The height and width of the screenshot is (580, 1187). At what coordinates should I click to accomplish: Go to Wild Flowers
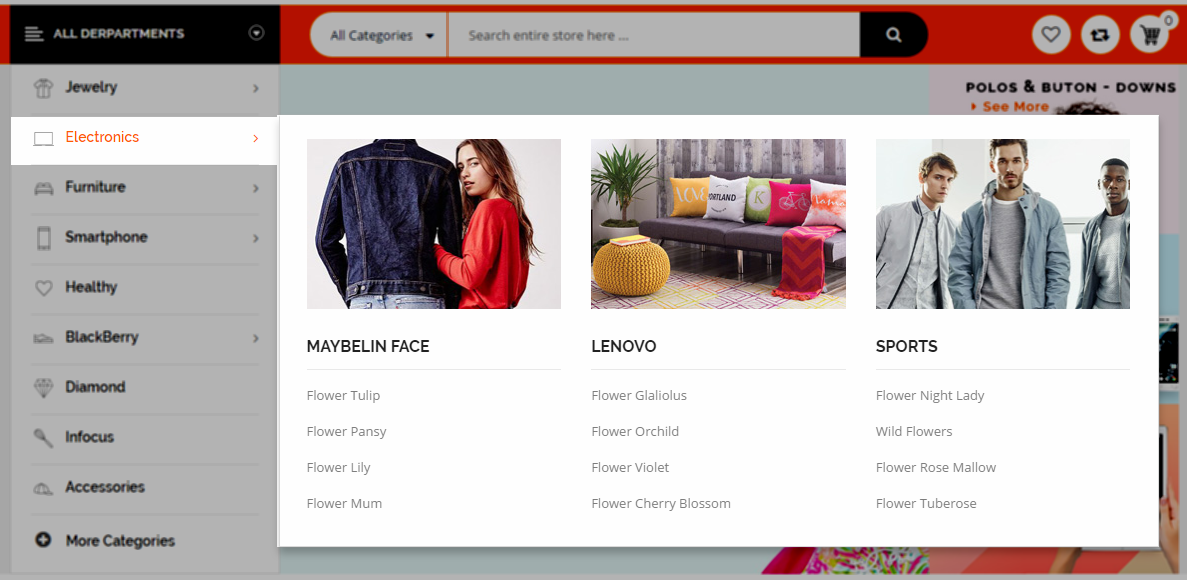point(914,432)
